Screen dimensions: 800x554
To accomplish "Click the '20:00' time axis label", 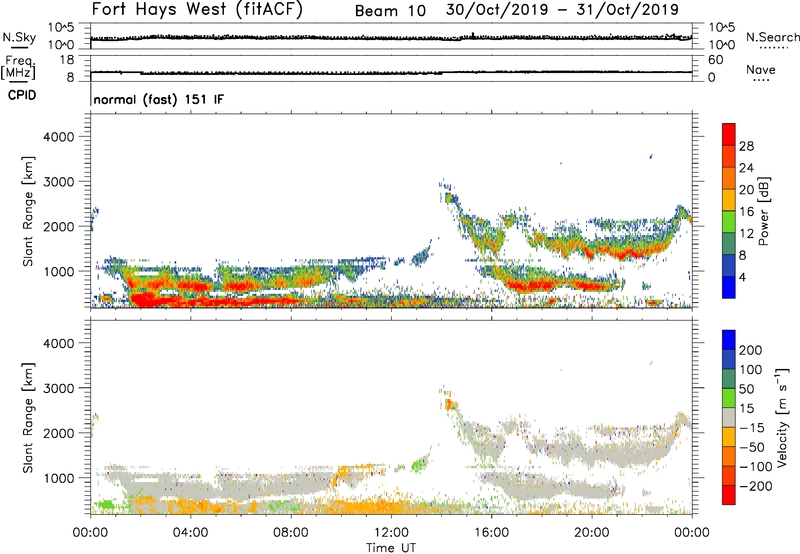I will (592, 533).
